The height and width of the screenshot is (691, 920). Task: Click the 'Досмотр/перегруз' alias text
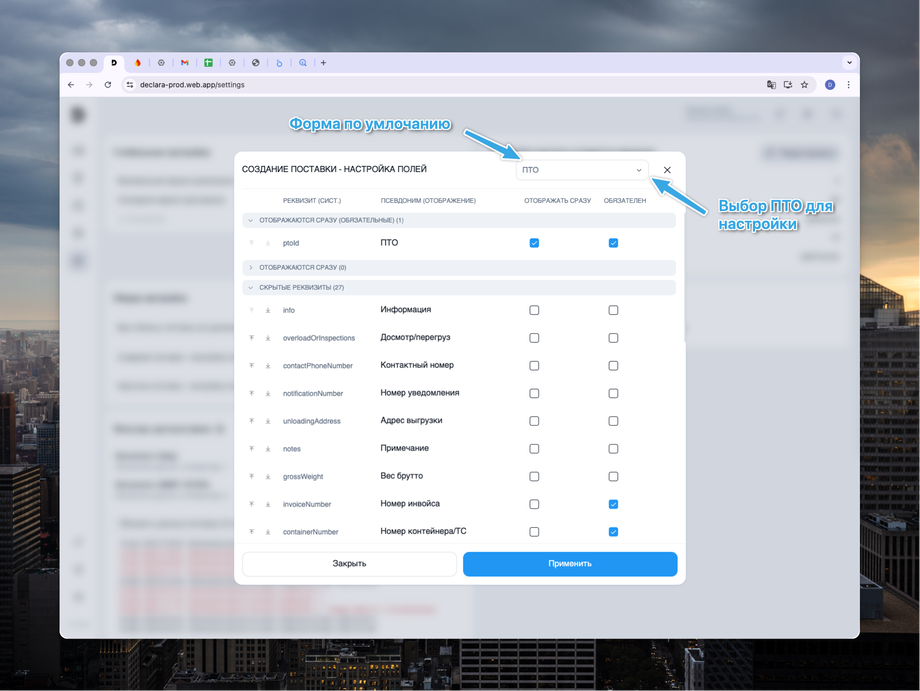[x=415, y=337]
